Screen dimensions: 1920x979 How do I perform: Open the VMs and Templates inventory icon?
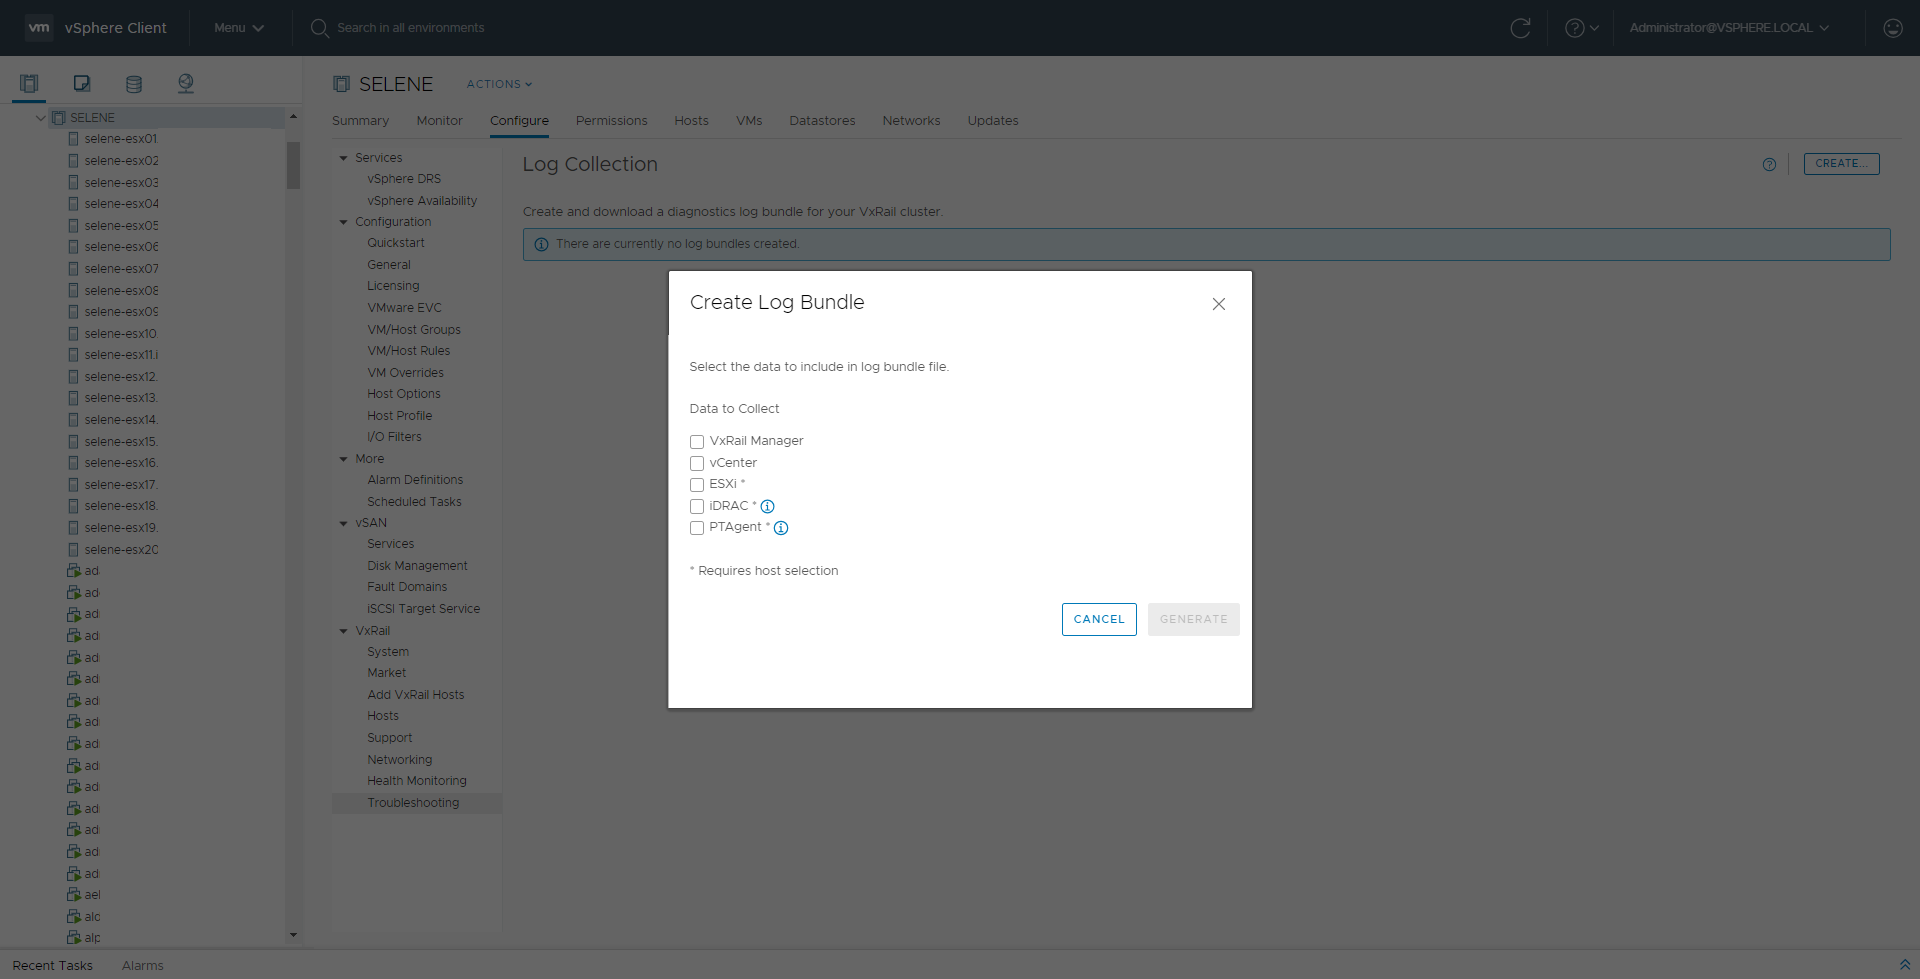(82, 84)
